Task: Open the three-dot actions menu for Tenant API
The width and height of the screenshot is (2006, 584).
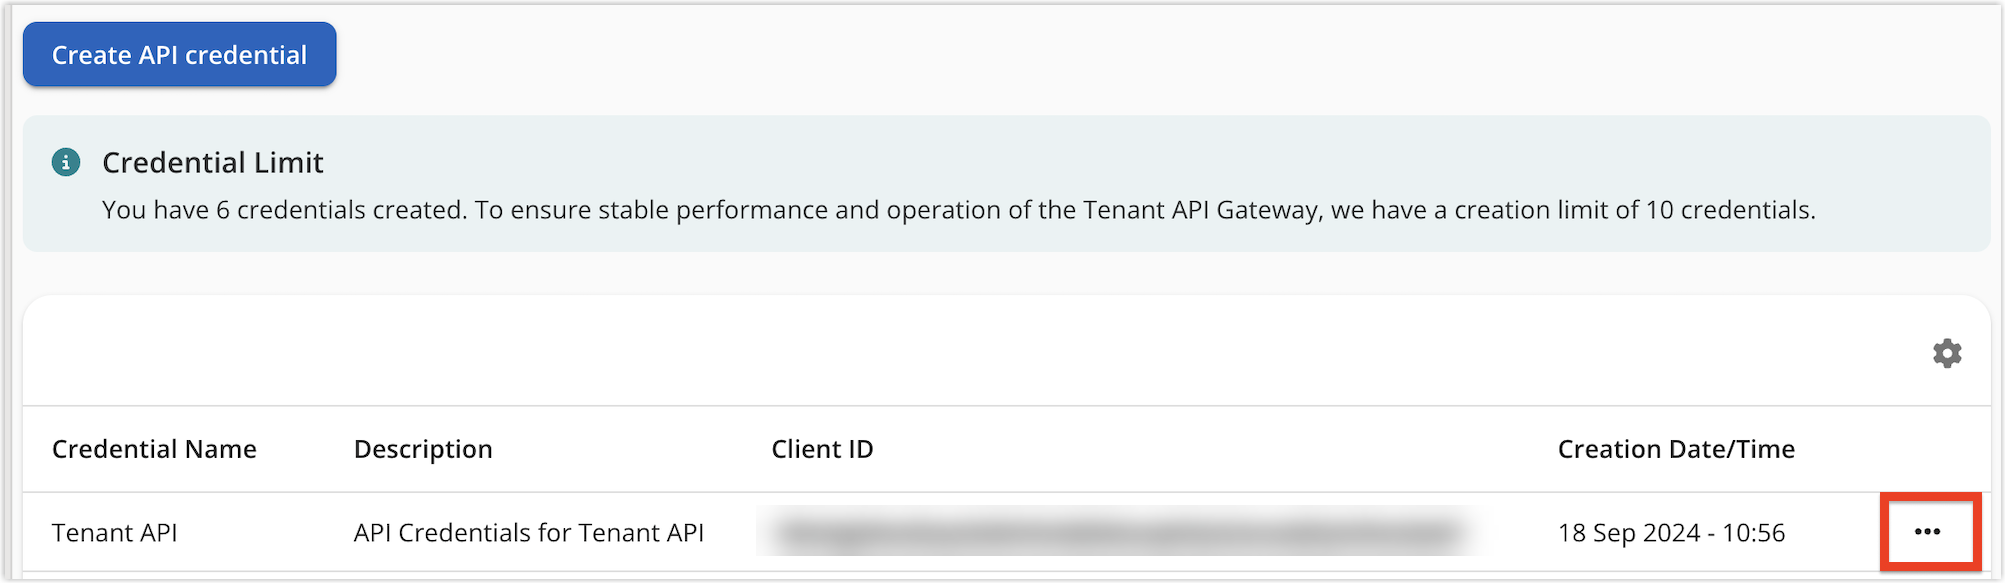Action: point(1927,532)
